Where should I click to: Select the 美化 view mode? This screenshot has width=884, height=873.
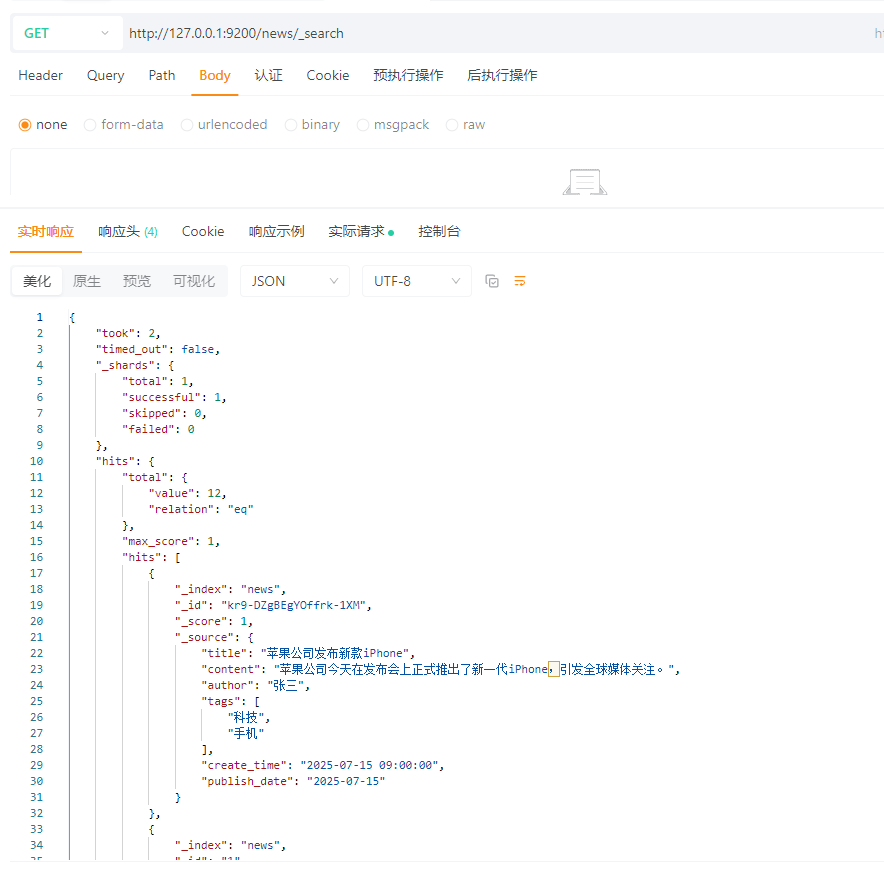click(37, 281)
